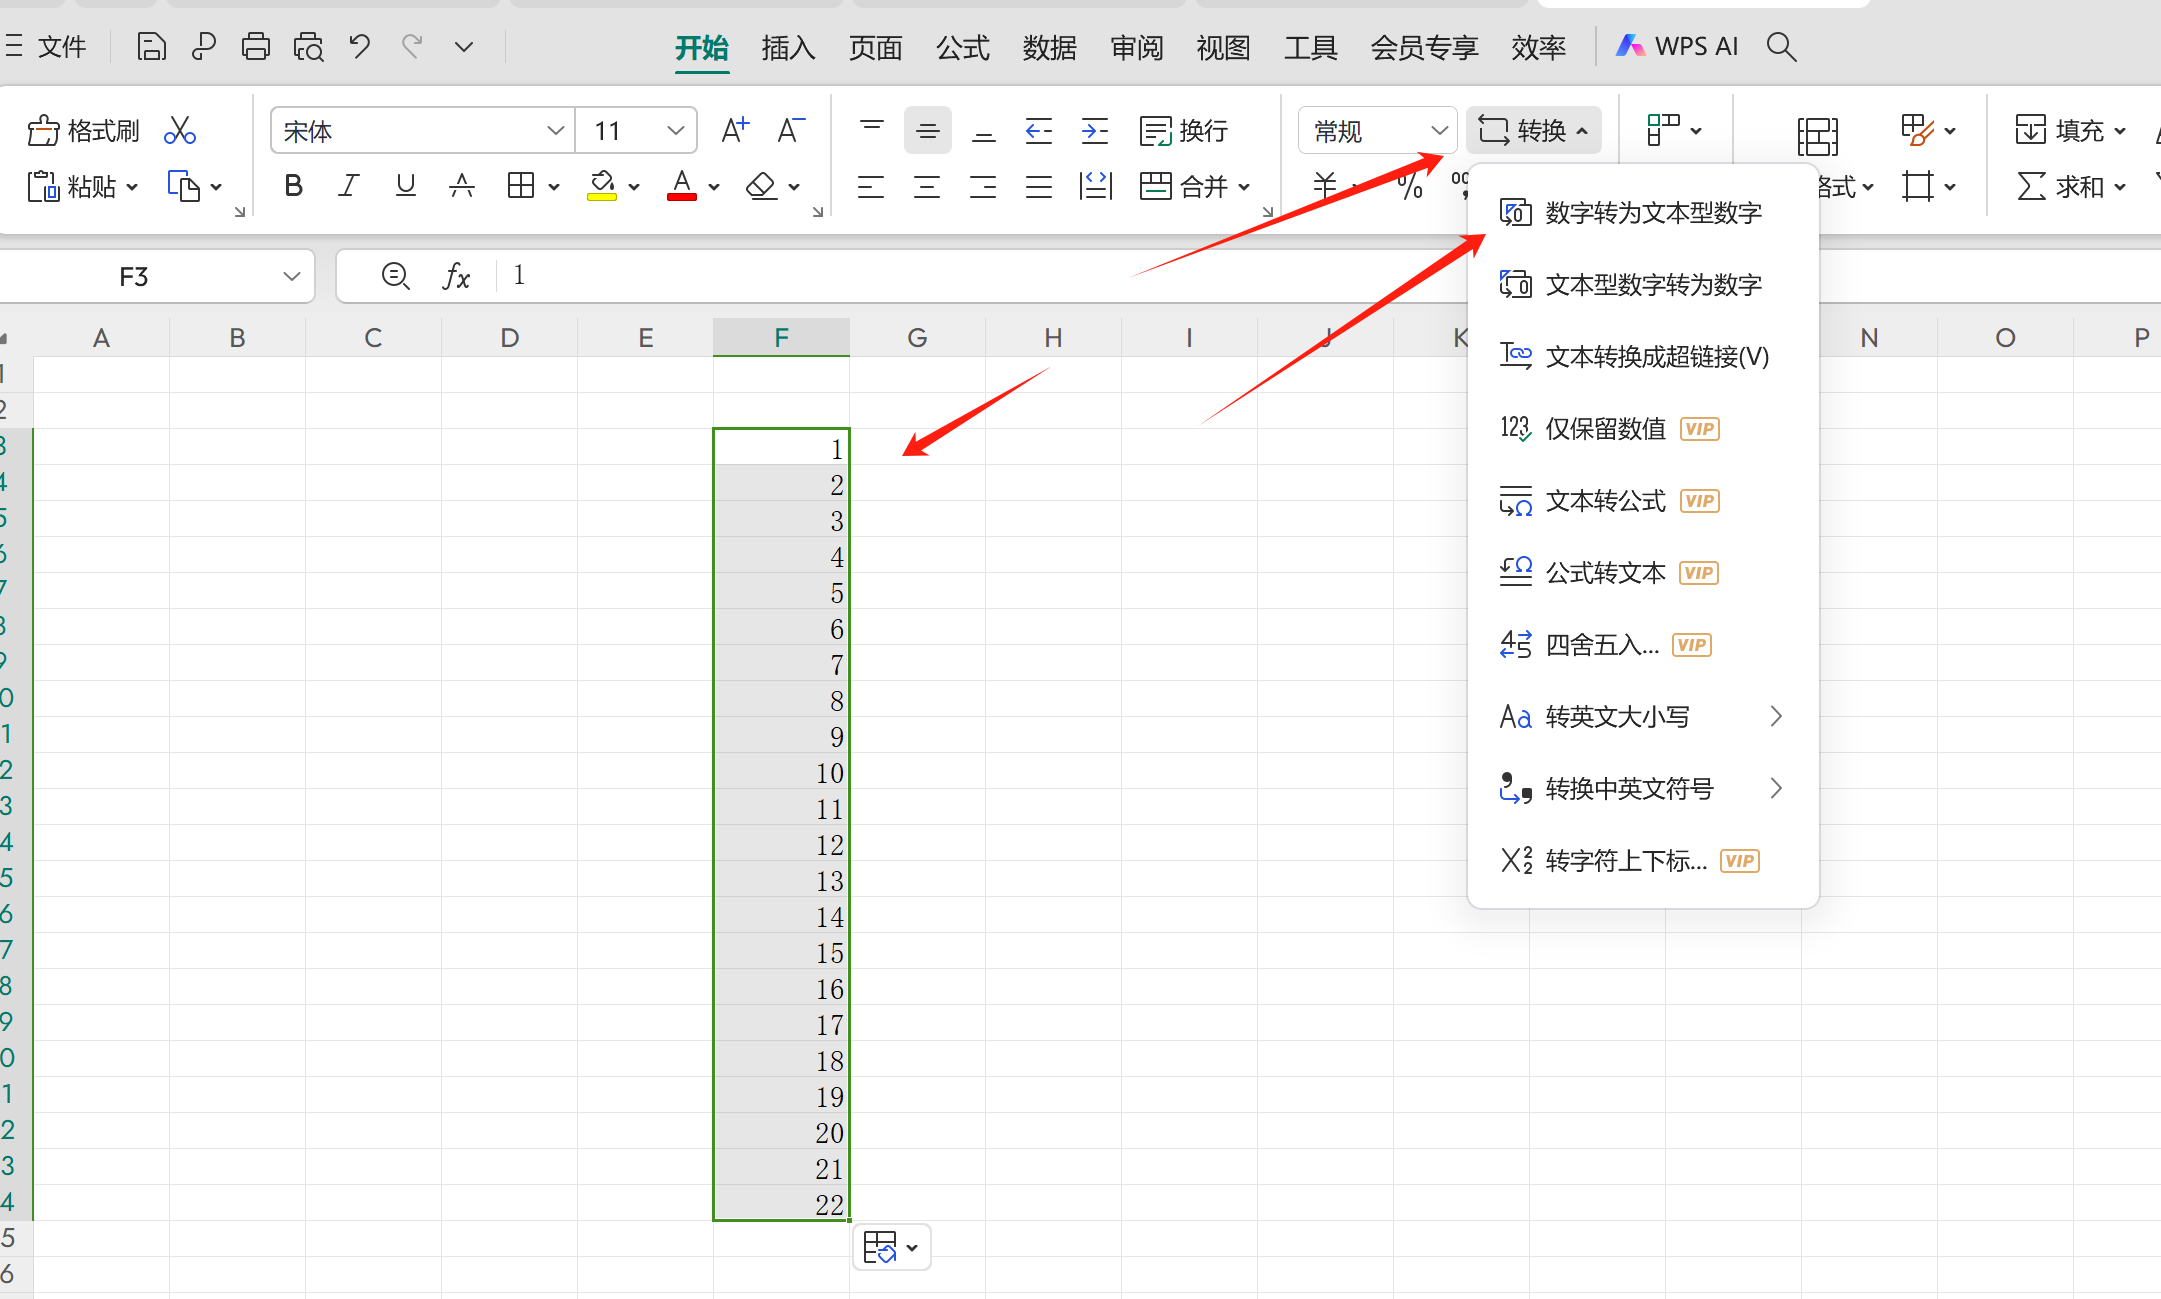
Task: Expand the Paste options arrow
Action: click(132, 187)
